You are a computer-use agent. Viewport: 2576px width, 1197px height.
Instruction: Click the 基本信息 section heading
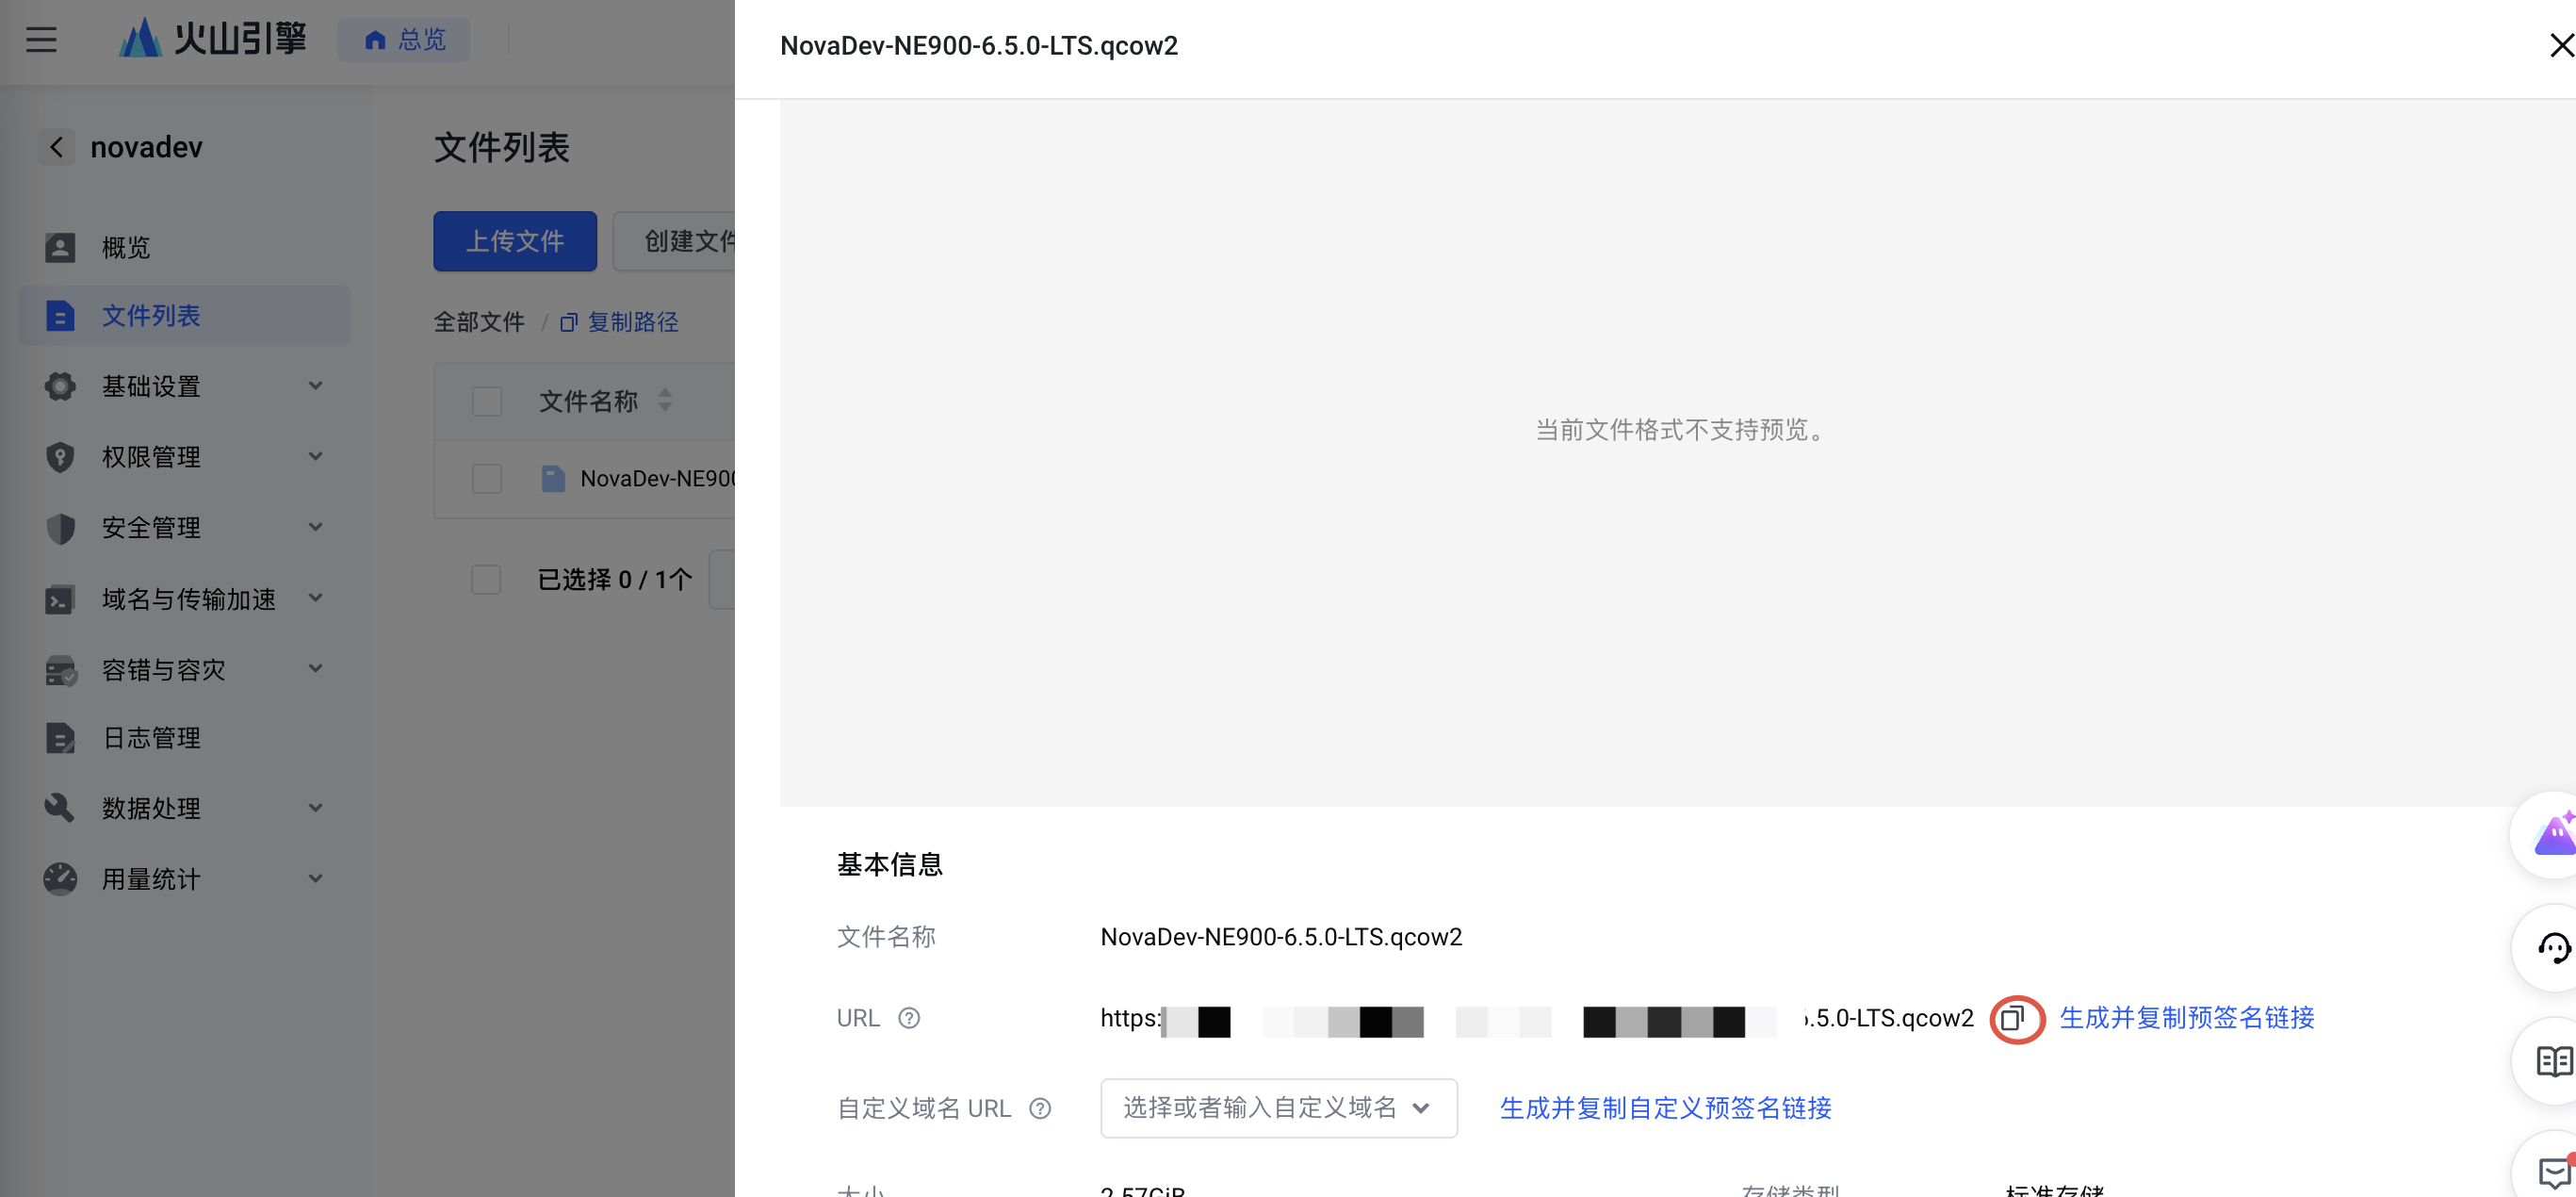tap(890, 864)
